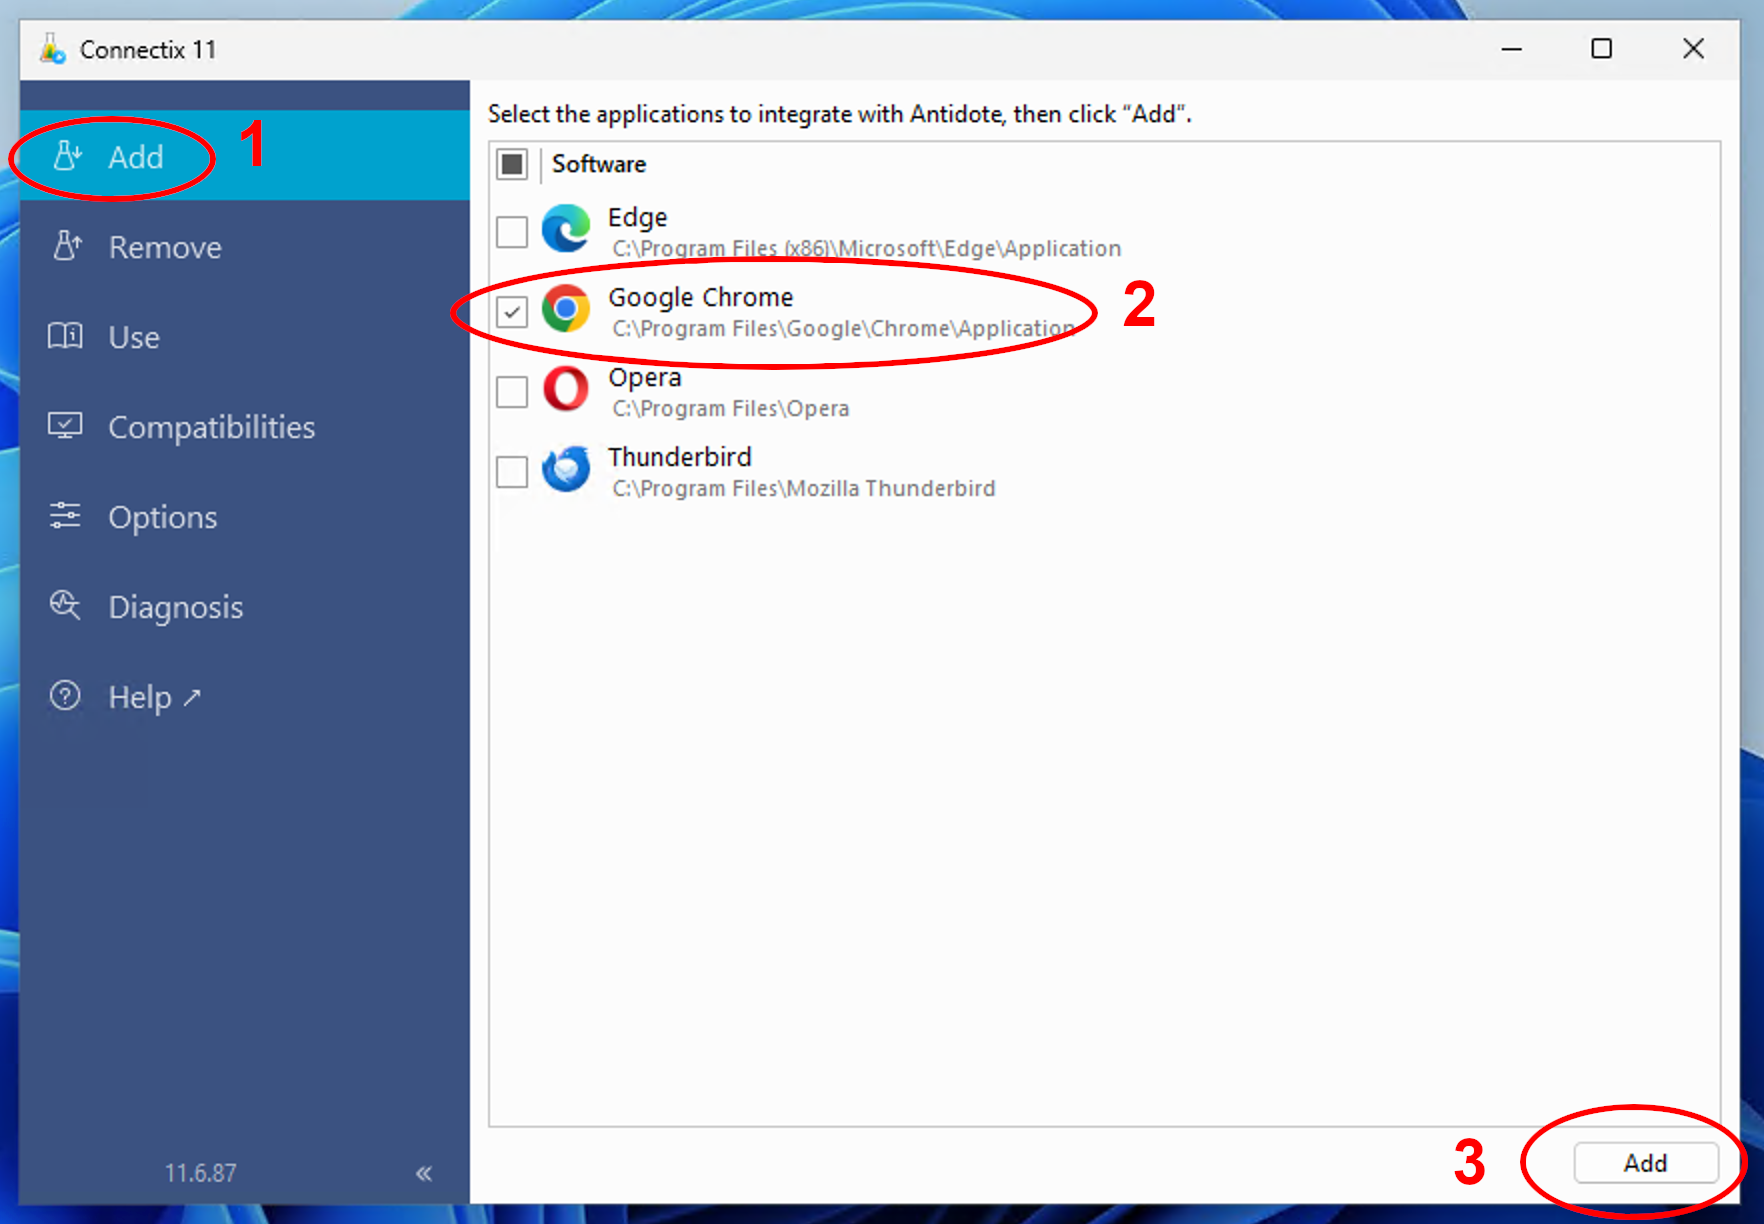
Task: Collapse the sidebar with double chevron
Action: click(424, 1173)
